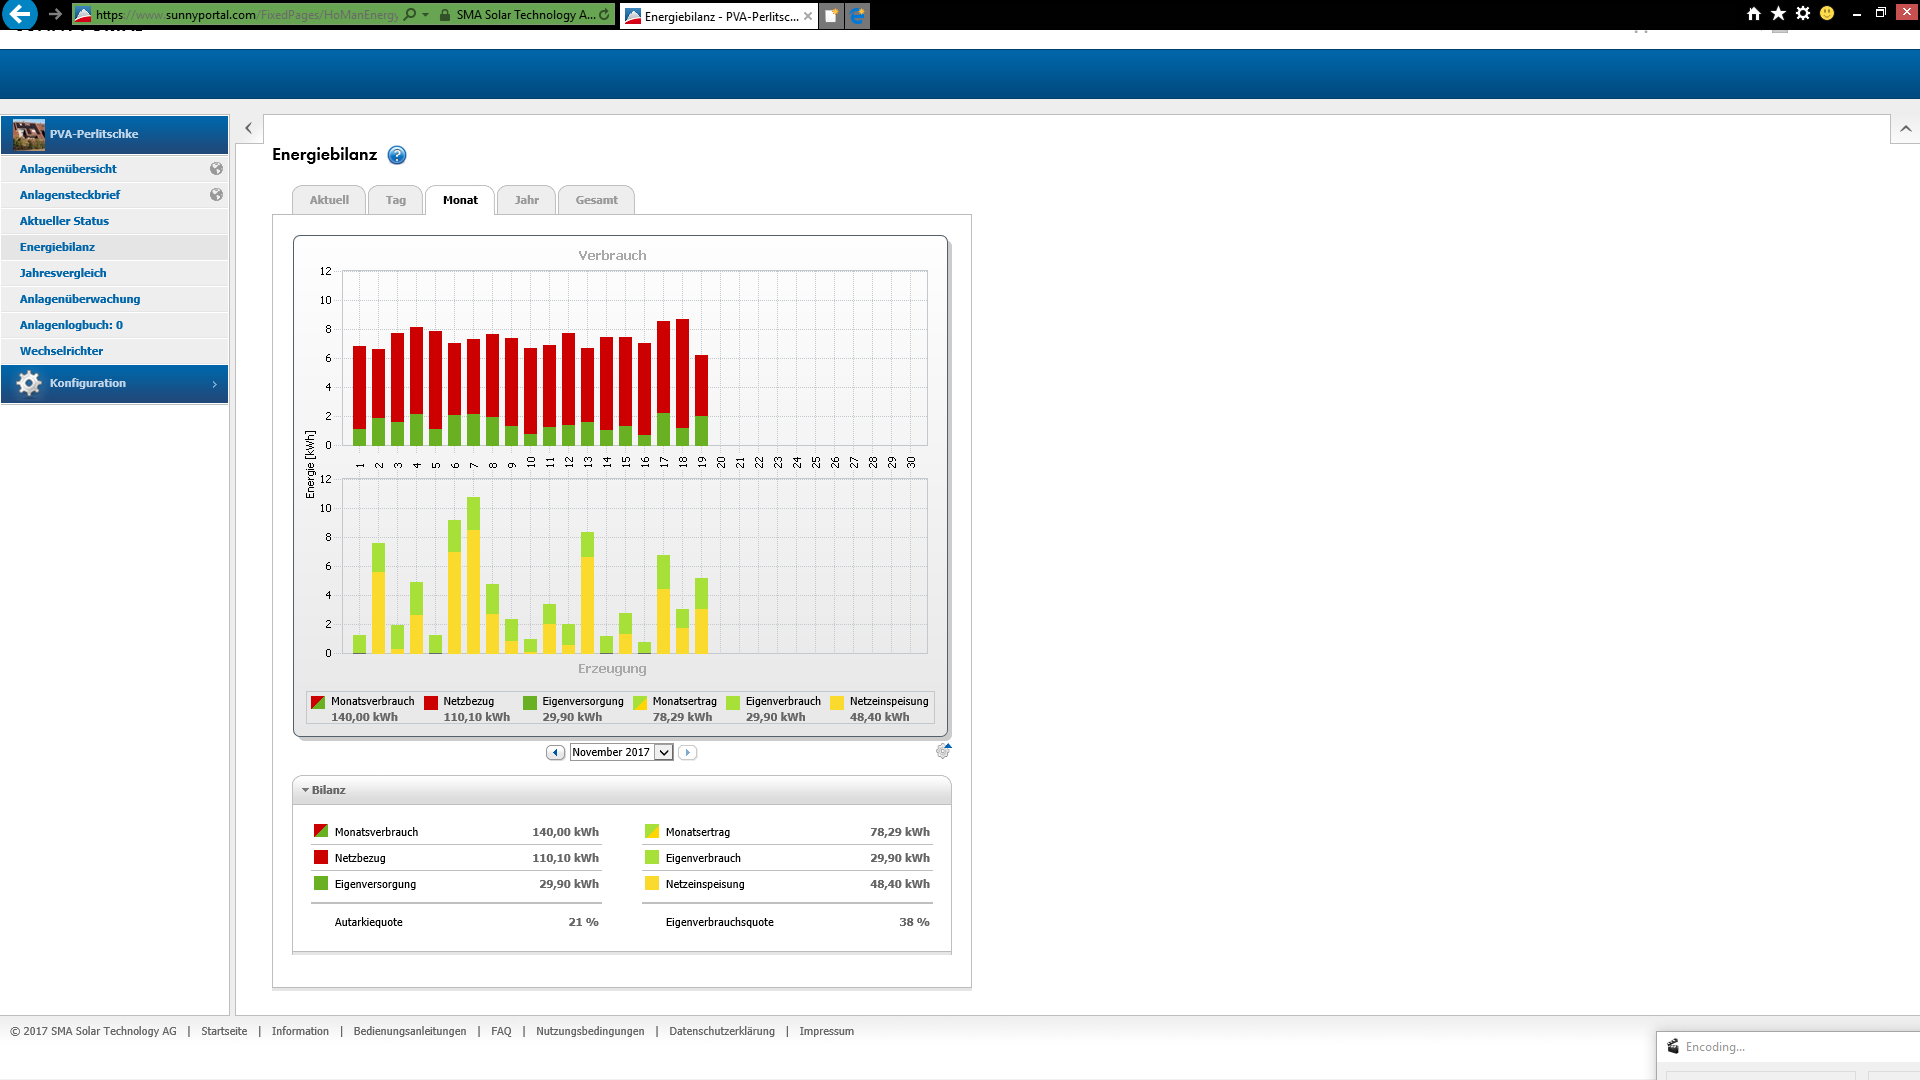Collapse the Bilanz section
The width and height of the screenshot is (1920, 1080).
[323, 790]
